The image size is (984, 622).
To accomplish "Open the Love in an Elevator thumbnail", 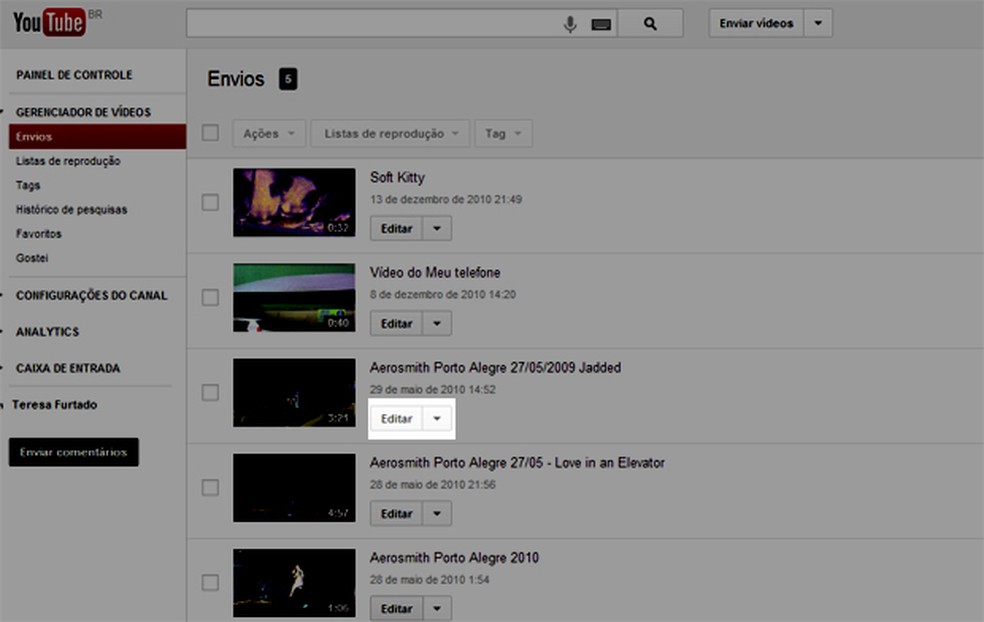I will pyautogui.click(x=294, y=488).
